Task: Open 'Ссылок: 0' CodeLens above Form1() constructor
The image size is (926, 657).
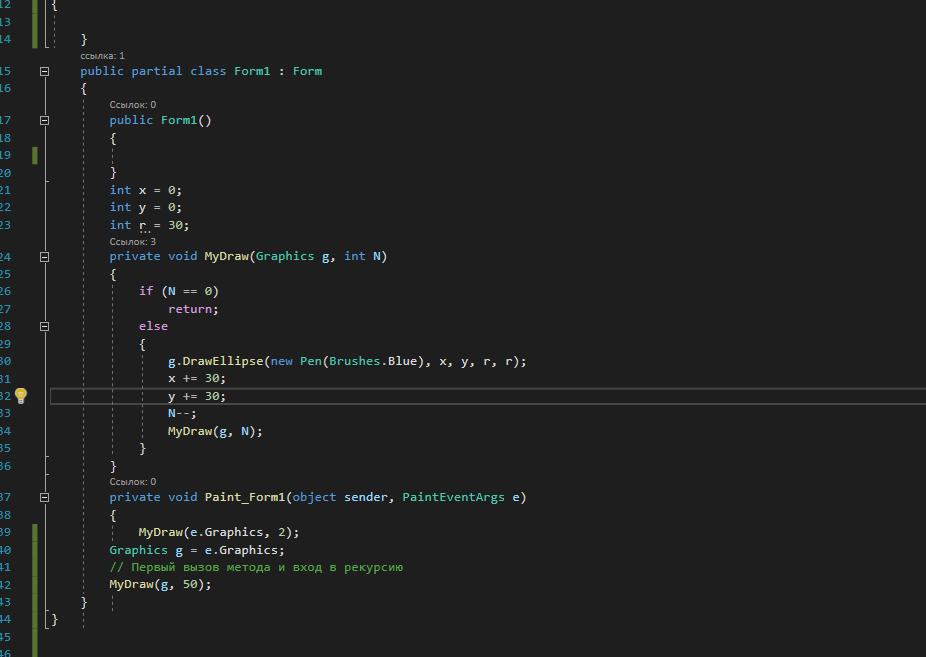Action: click(x=133, y=105)
